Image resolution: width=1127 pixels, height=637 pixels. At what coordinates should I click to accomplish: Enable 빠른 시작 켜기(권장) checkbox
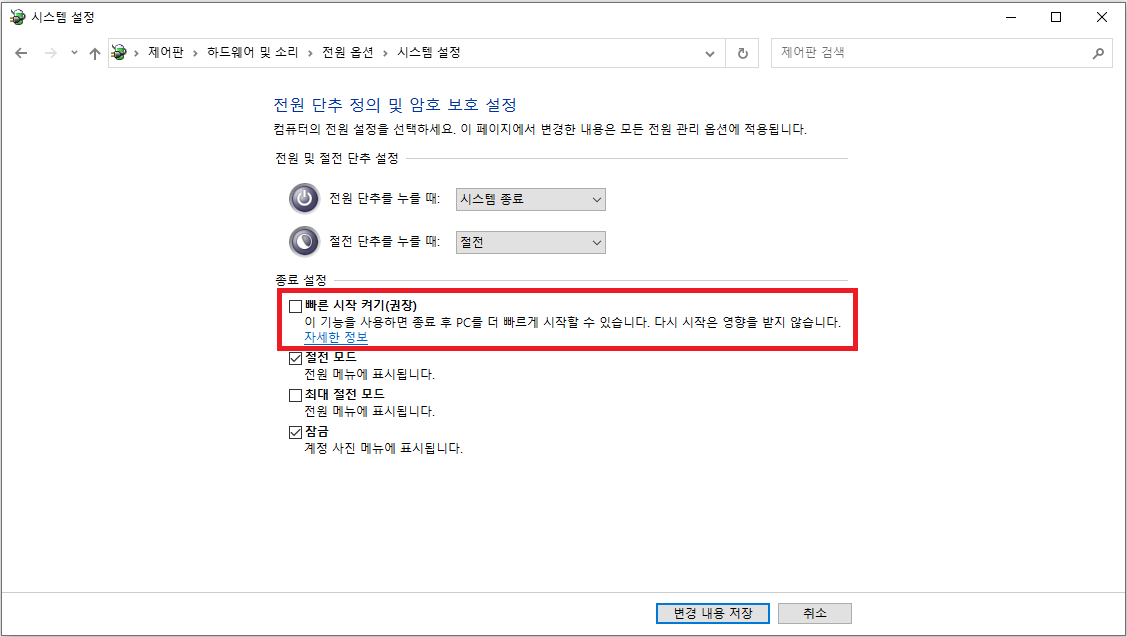click(x=295, y=306)
